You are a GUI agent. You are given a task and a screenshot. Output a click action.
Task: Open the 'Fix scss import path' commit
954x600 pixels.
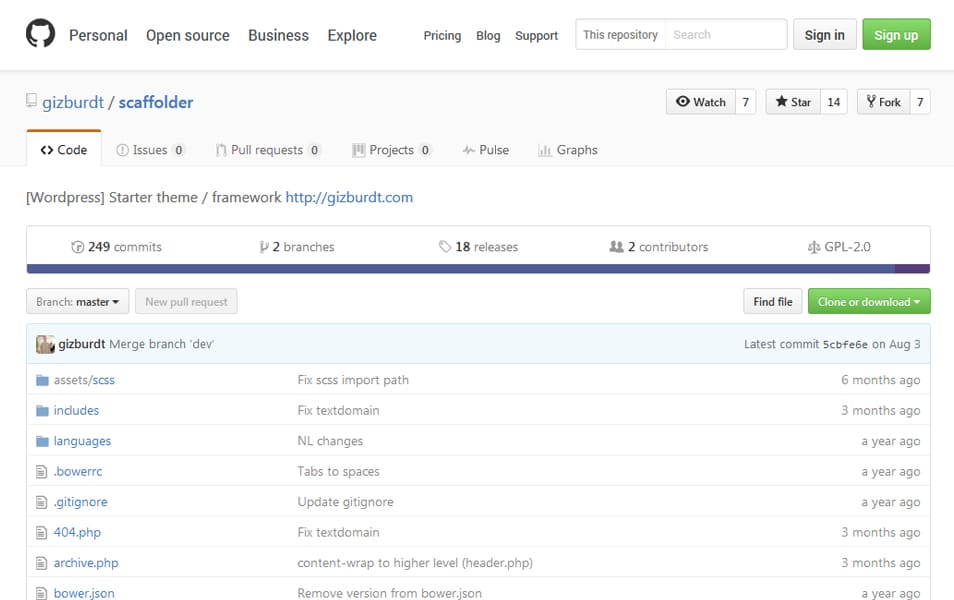353,380
